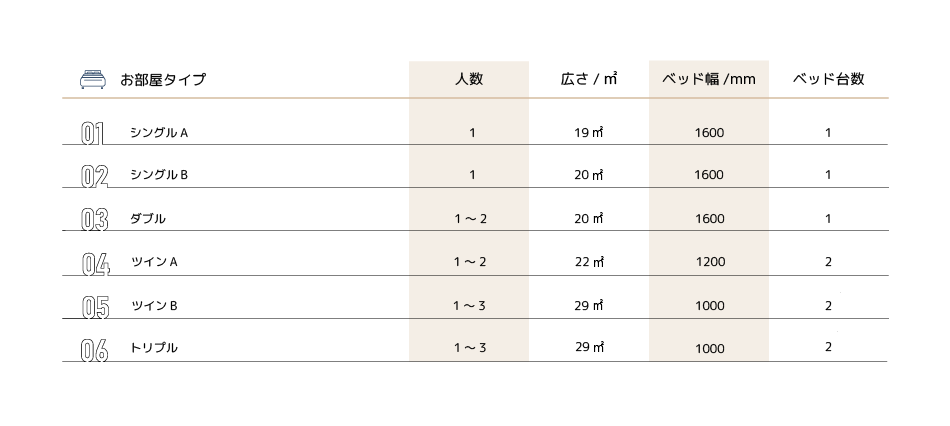Screen dimensions: 950x426
Task: Select the ツイン B room name
Action: [154, 305]
